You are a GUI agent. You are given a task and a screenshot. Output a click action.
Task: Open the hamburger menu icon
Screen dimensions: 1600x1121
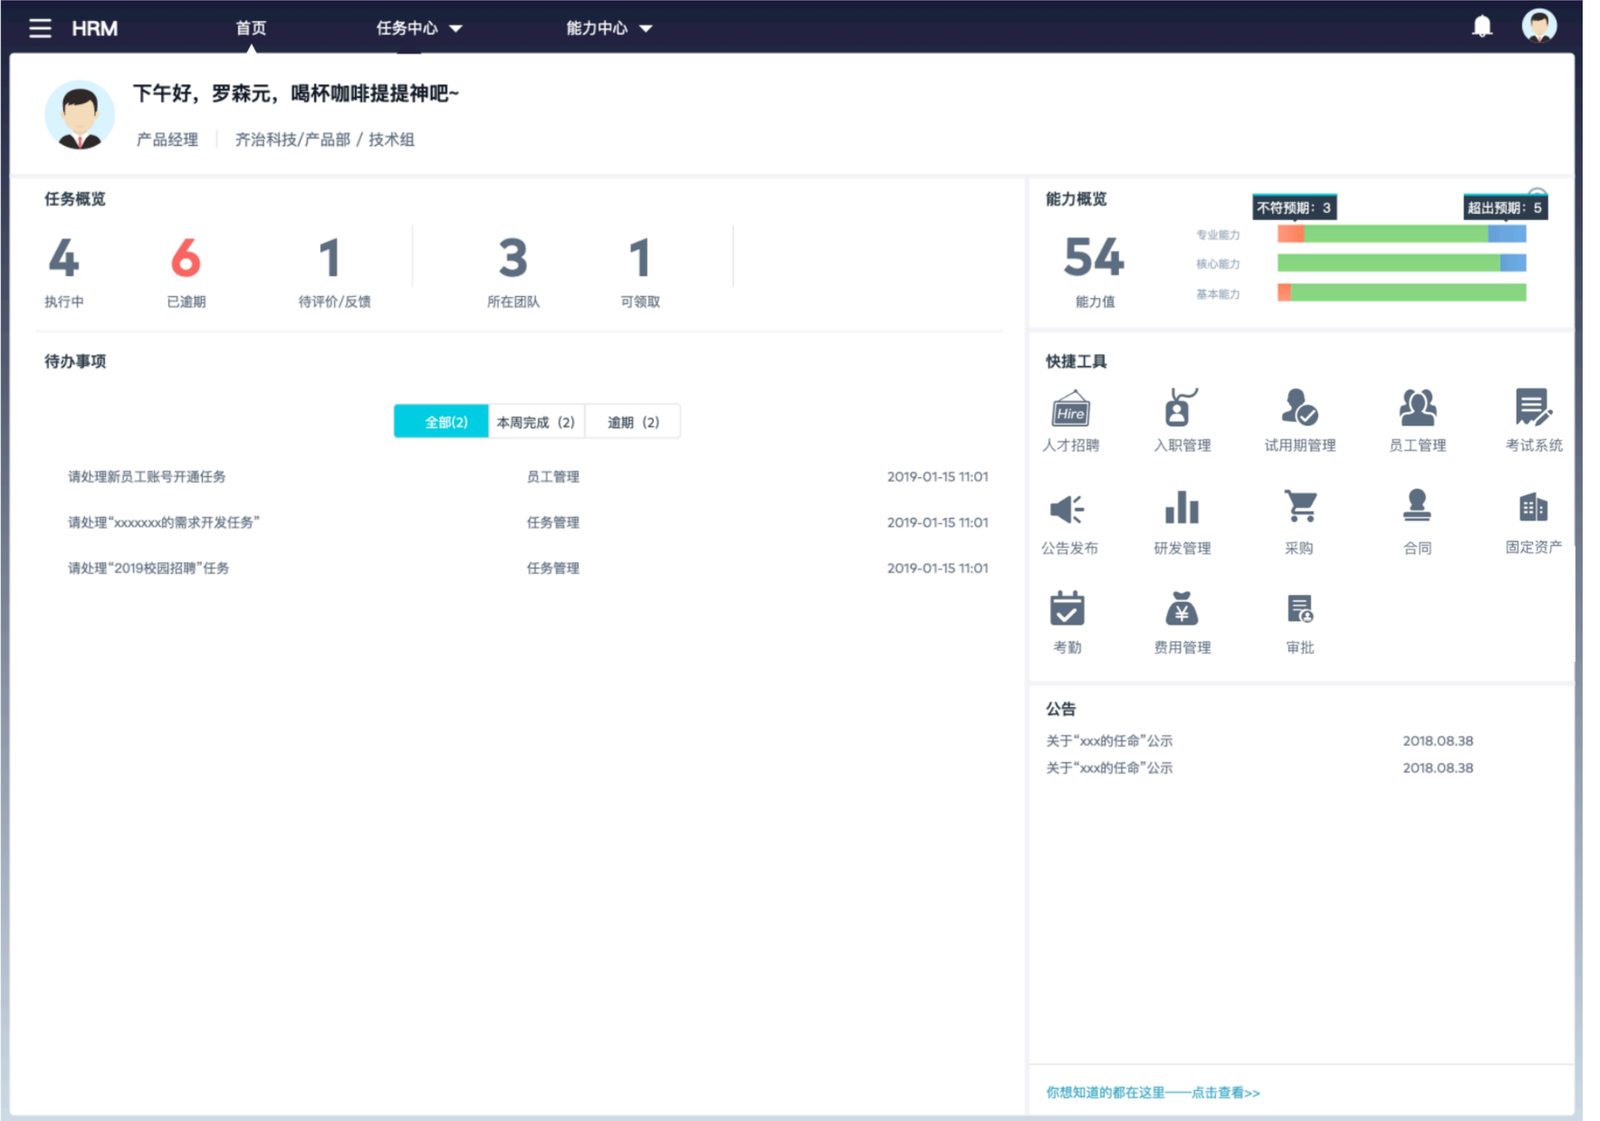40,28
